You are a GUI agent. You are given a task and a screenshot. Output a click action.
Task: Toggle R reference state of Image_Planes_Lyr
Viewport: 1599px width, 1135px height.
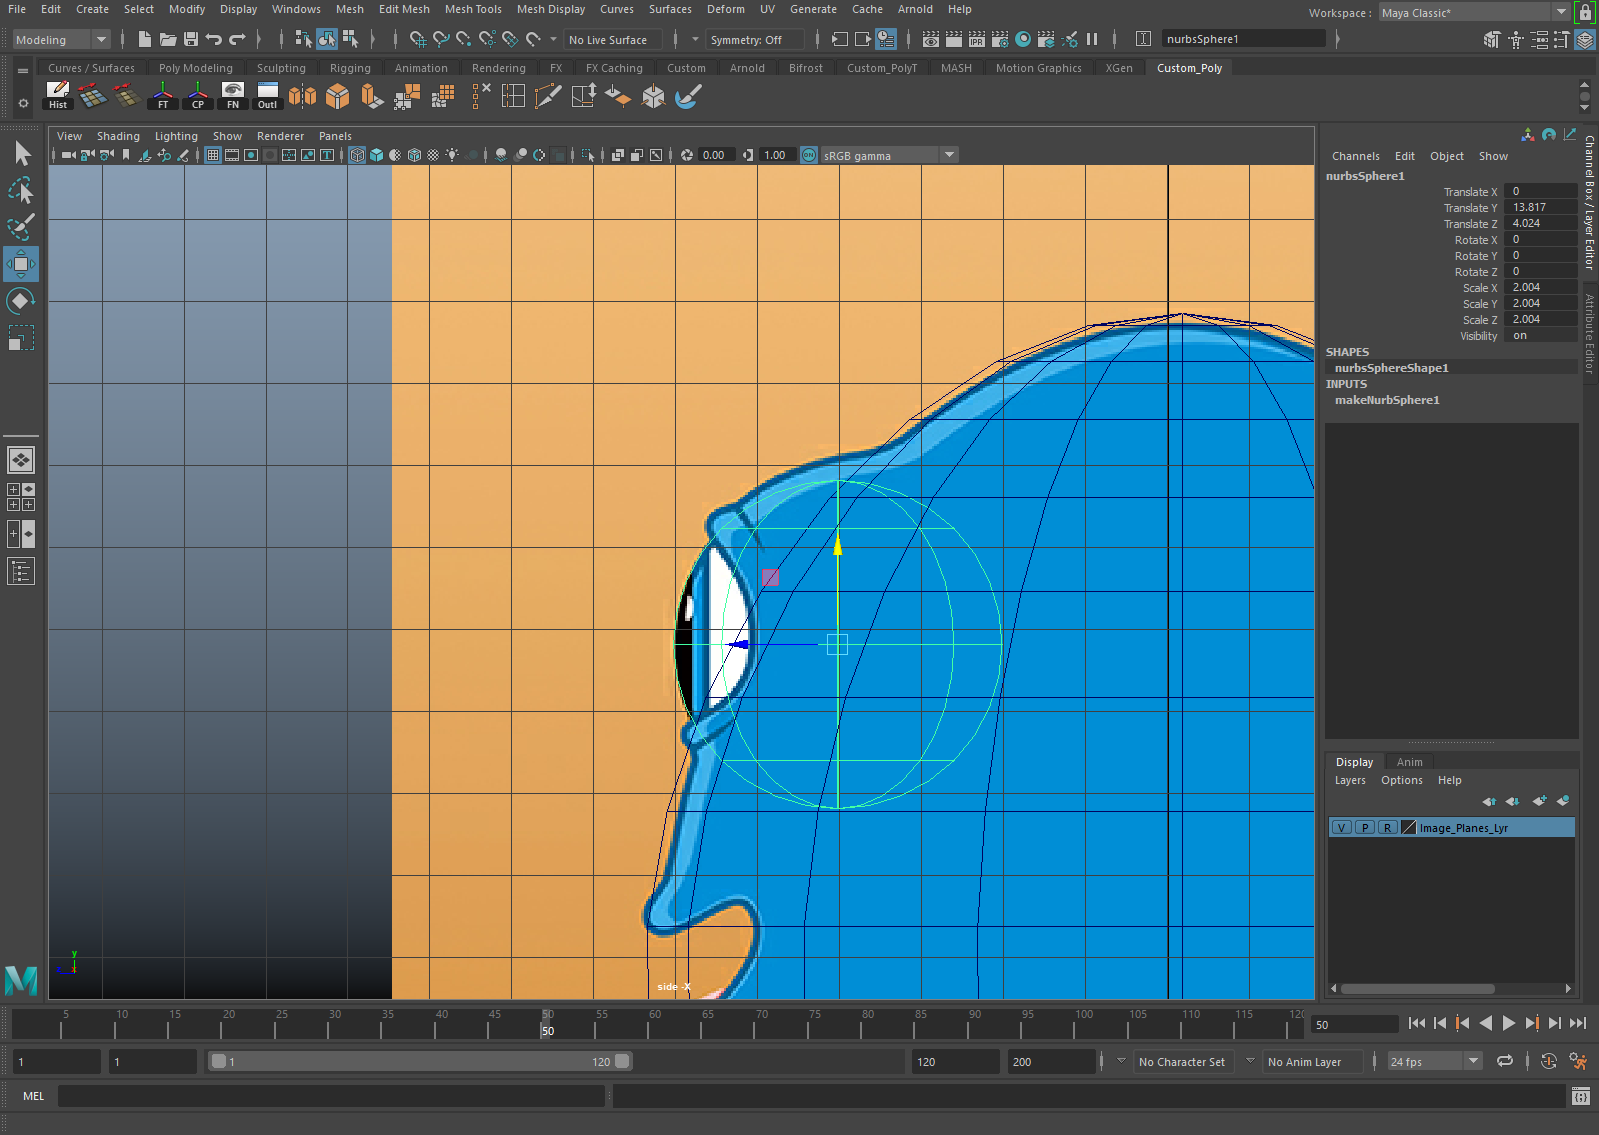pyautogui.click(x=1388, y=827)
